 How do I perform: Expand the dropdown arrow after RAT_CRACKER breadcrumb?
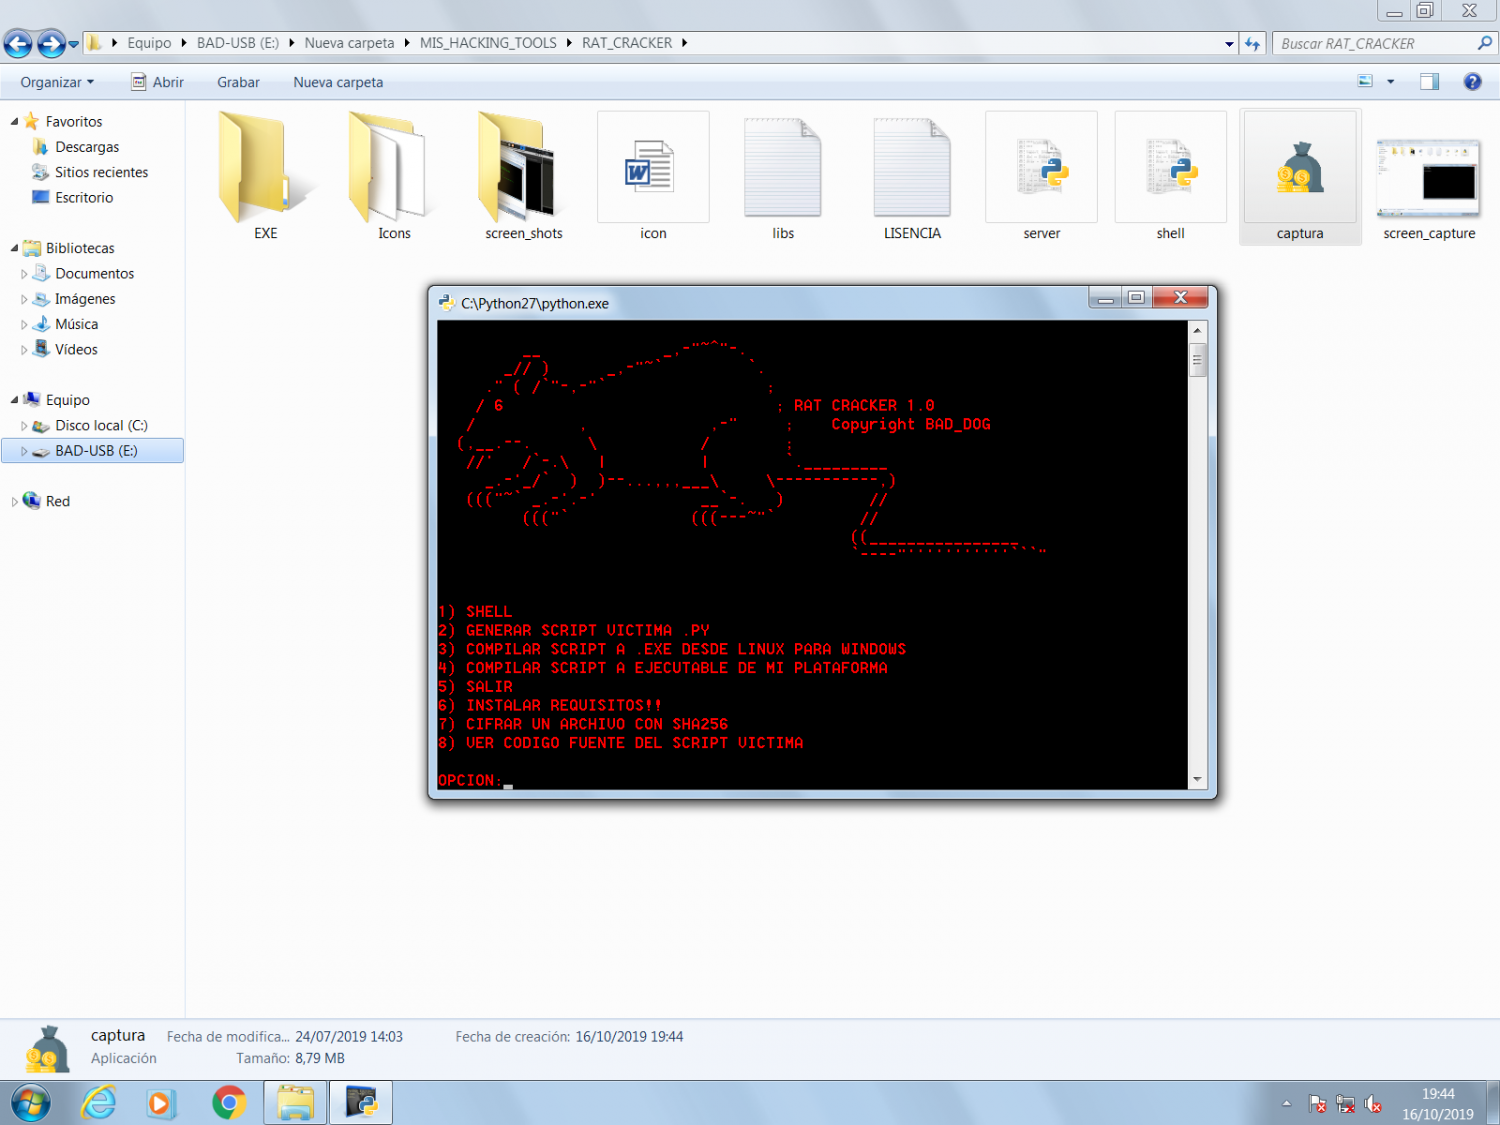684,43
